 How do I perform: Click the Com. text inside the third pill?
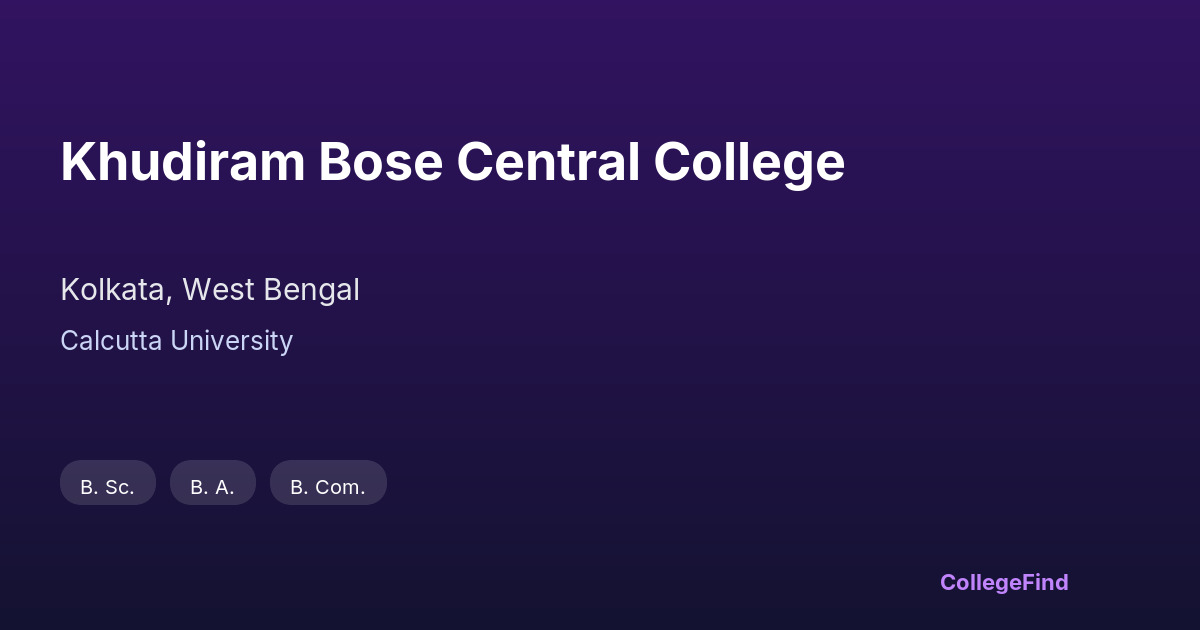(x=340, y=487)
